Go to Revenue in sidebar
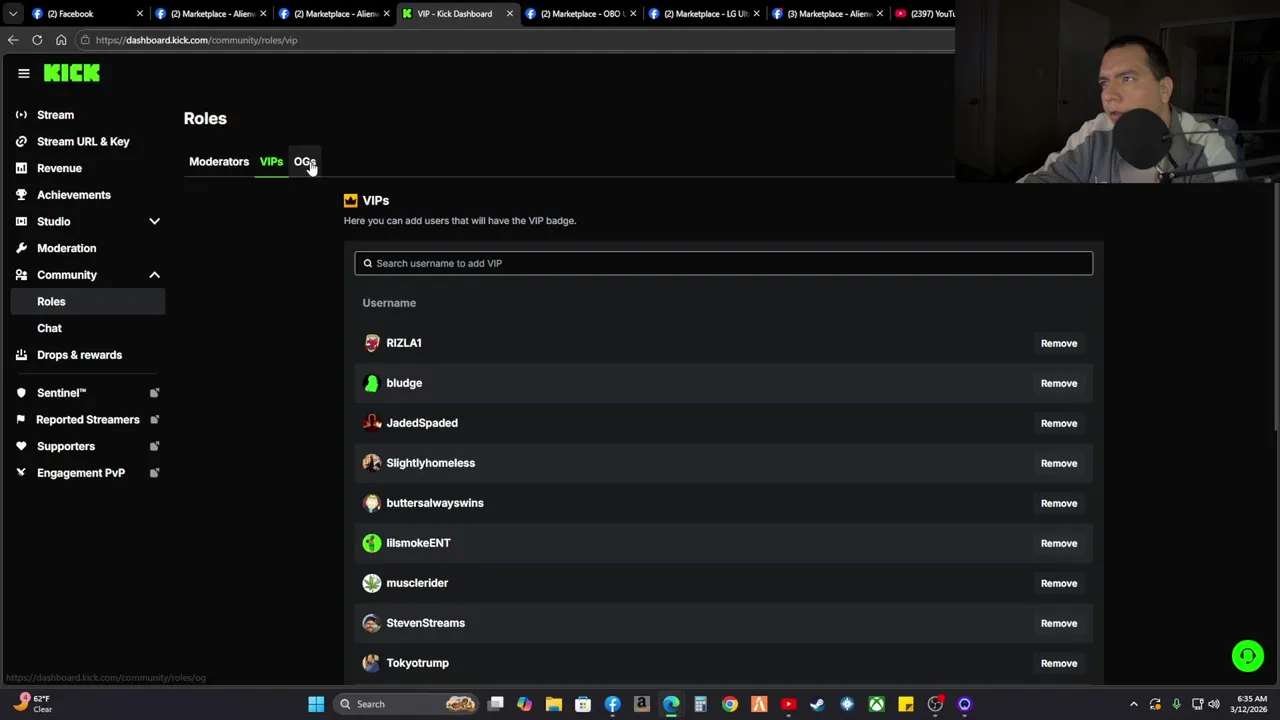Screen dimensions: 1280x720 click(59, 168)
